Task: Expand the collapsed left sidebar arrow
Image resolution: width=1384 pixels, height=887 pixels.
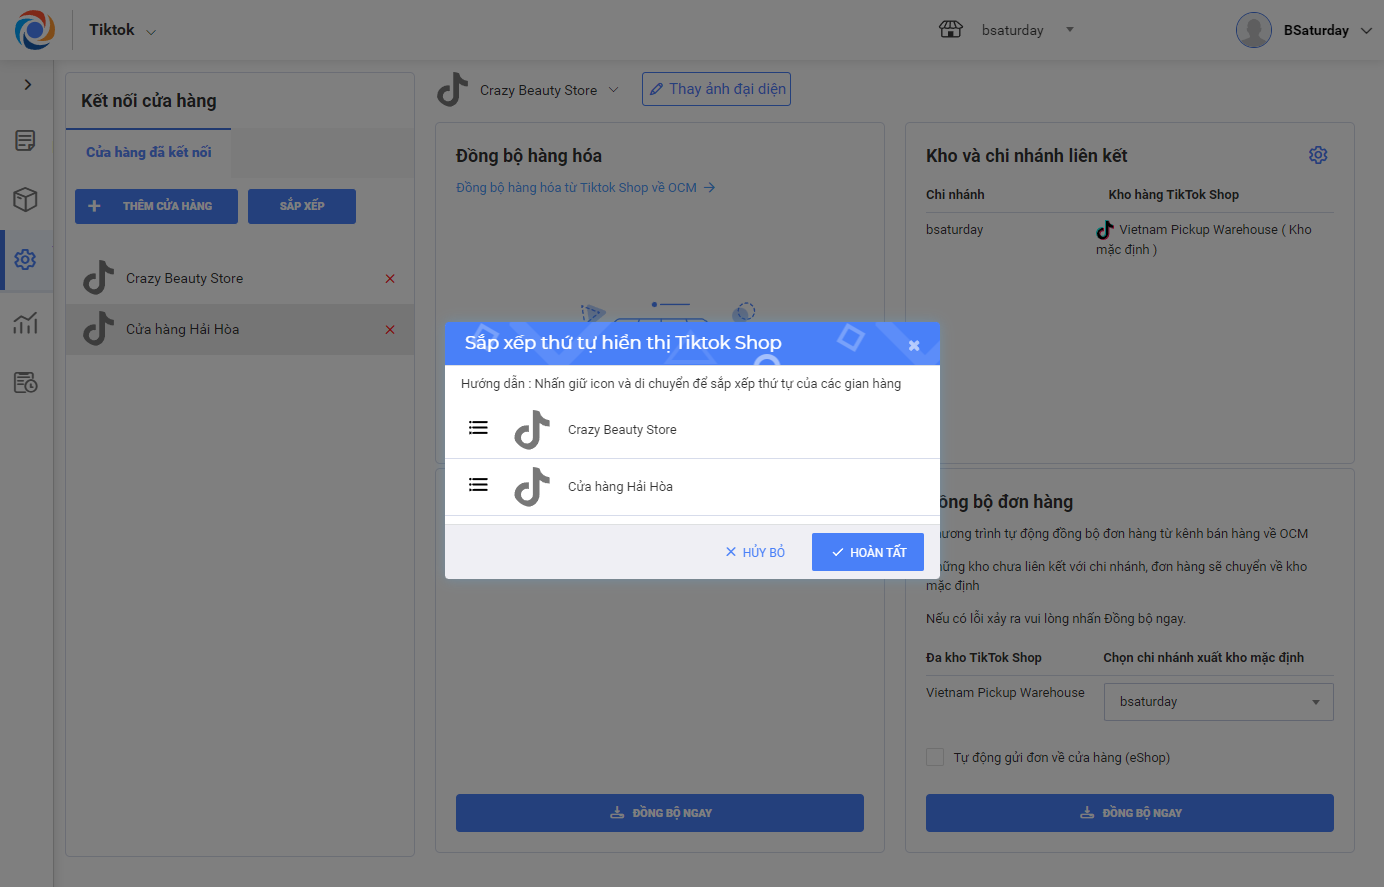Action: click(x=27, y=85)
